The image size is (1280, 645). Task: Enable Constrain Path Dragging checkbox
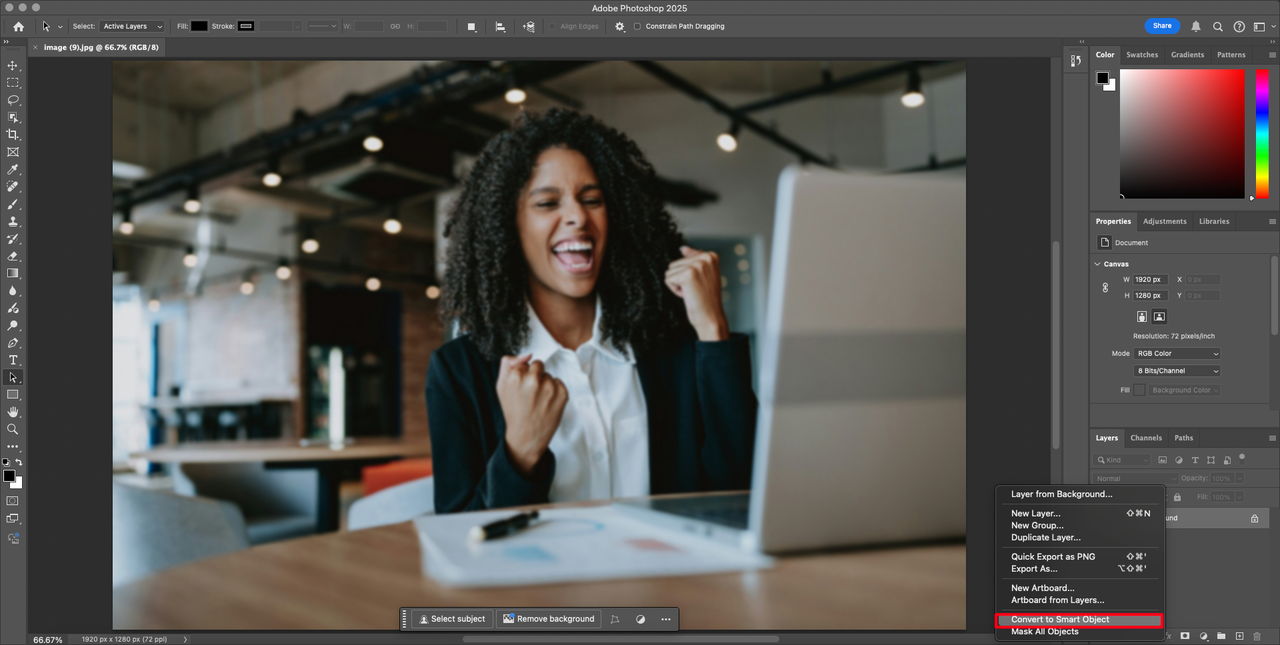[638, 26]
